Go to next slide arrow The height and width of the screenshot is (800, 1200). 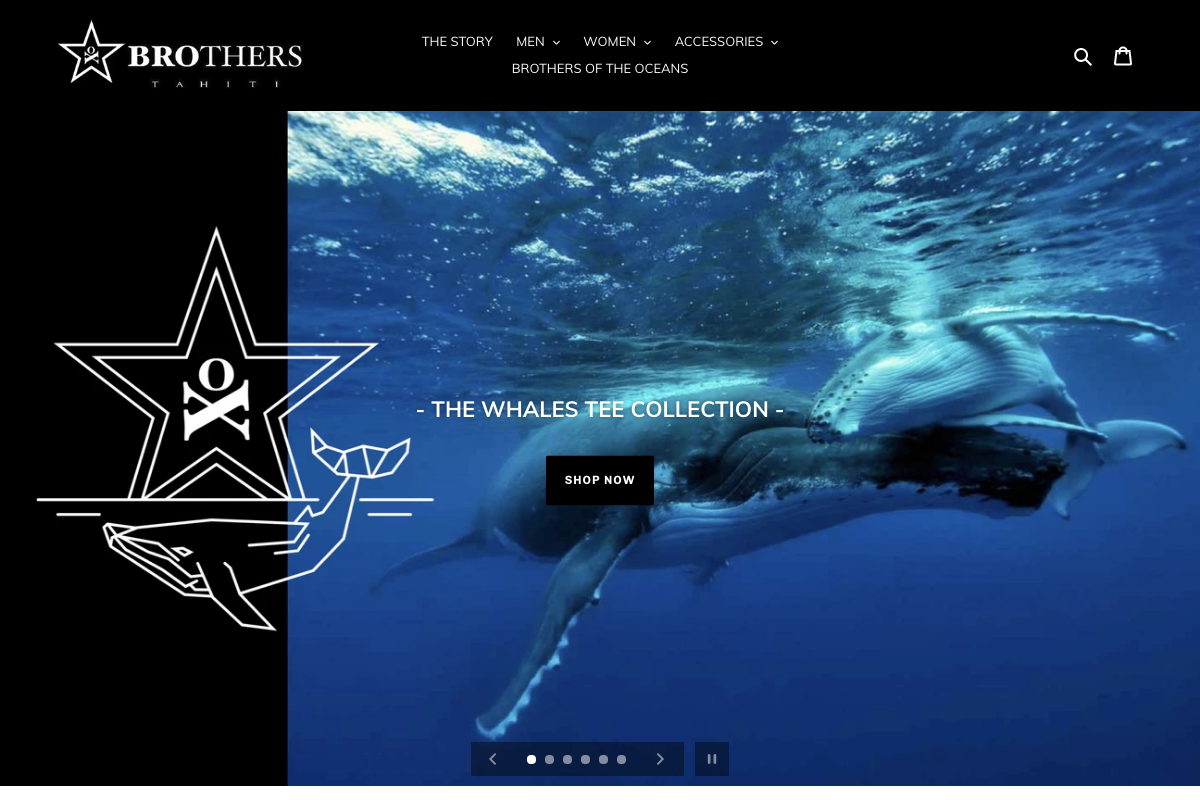pos(660,759)
